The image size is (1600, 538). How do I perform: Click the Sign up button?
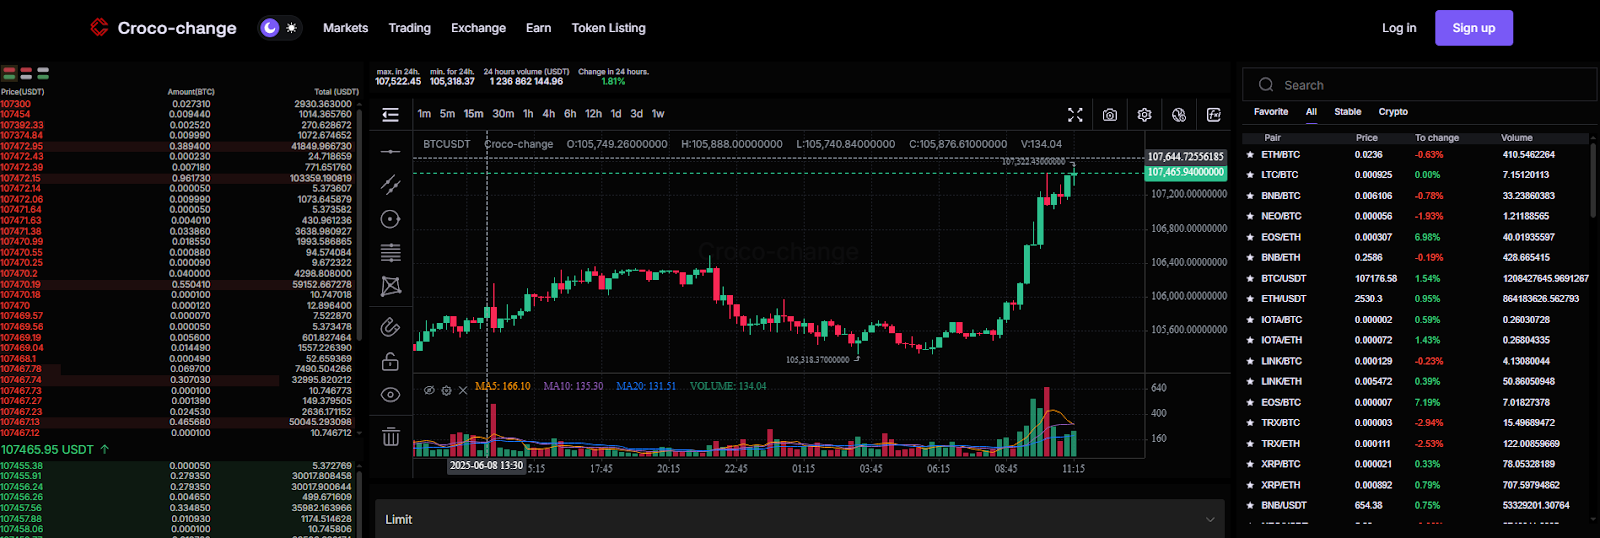pyautogui.click(x=1474, y=28)
